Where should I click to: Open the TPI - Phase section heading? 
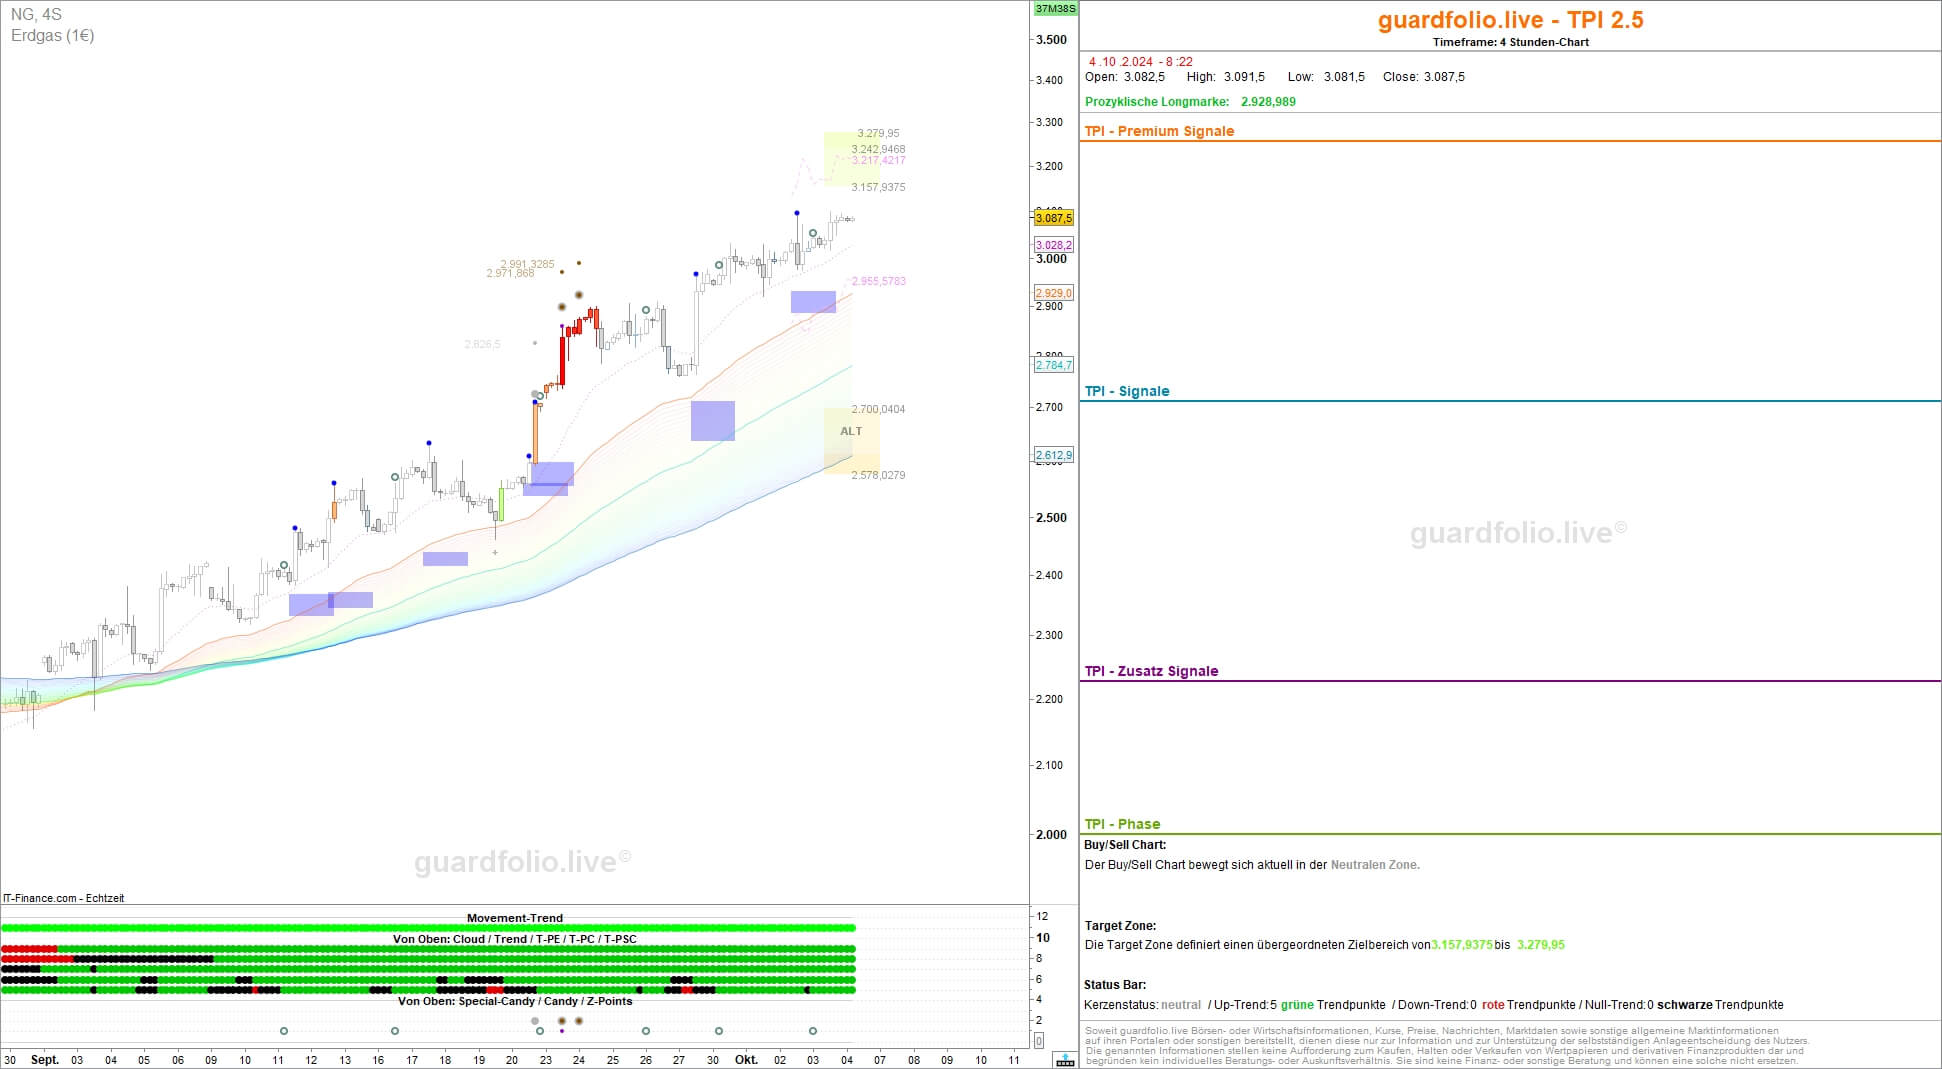[x=1122, y=824]
